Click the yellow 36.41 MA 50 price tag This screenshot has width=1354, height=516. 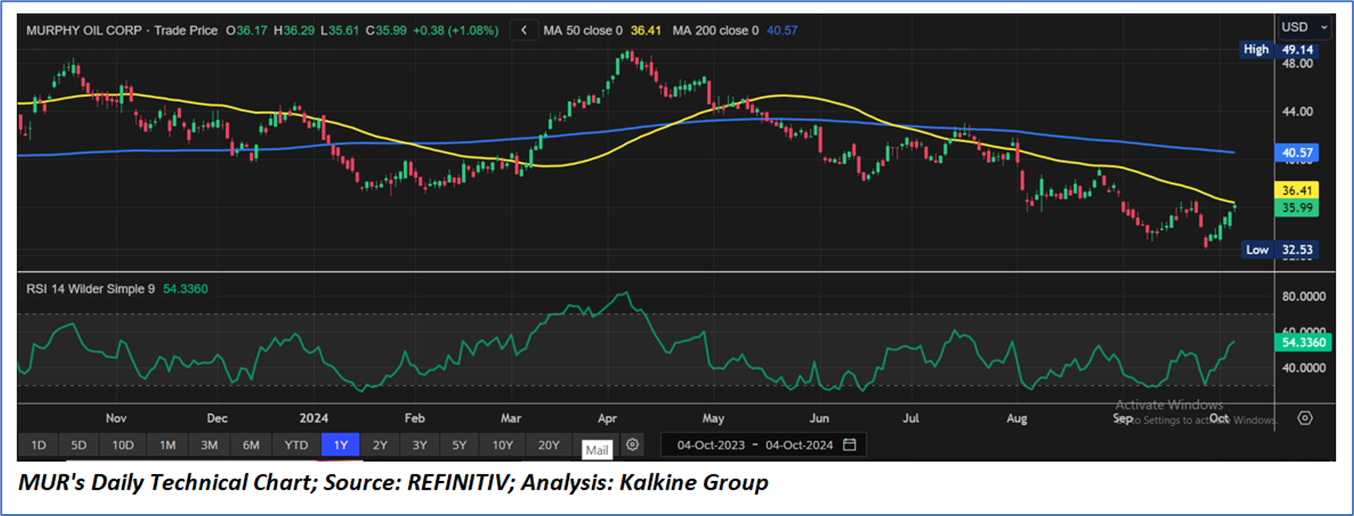1298,189
